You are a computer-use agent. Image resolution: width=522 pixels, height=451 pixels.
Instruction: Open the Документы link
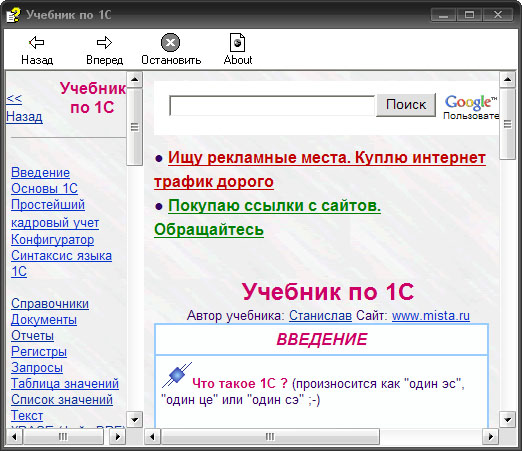[x=44, y=320]
